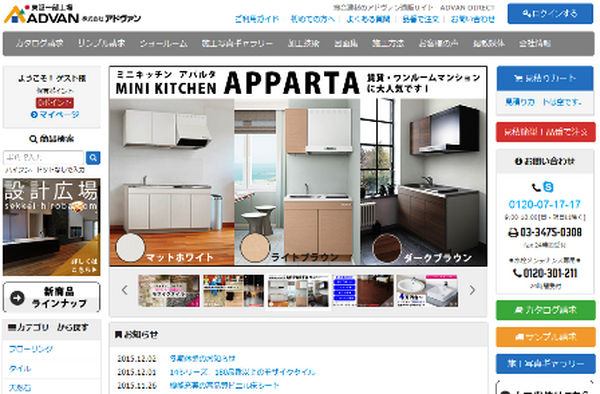Open カタログ請求 in the gray nav bar
Viewport: 600px width, 394px height.
39,44
